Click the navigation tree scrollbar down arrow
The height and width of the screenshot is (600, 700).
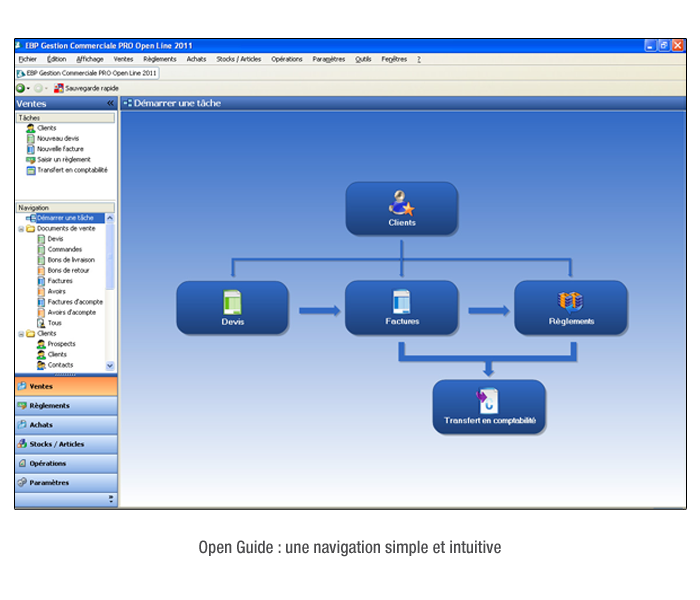point(110,366)
